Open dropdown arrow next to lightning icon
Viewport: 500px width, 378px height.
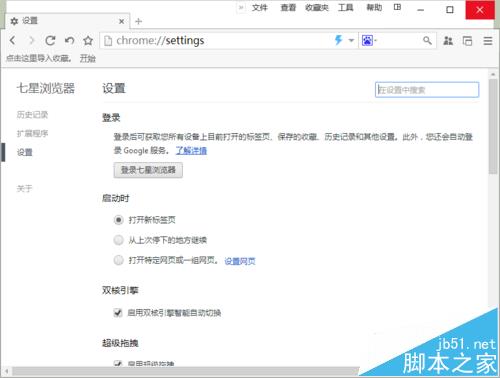point(351,41)
